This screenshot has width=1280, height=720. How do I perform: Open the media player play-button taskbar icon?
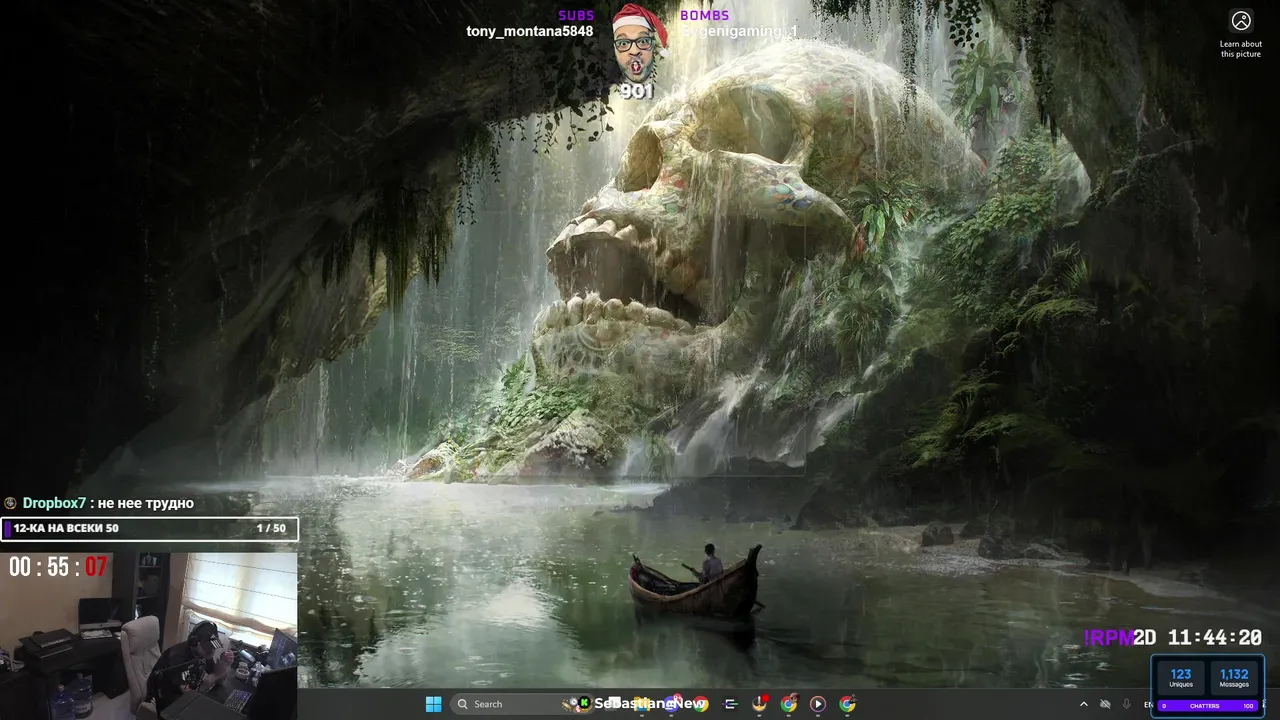(x=818, y=704)
